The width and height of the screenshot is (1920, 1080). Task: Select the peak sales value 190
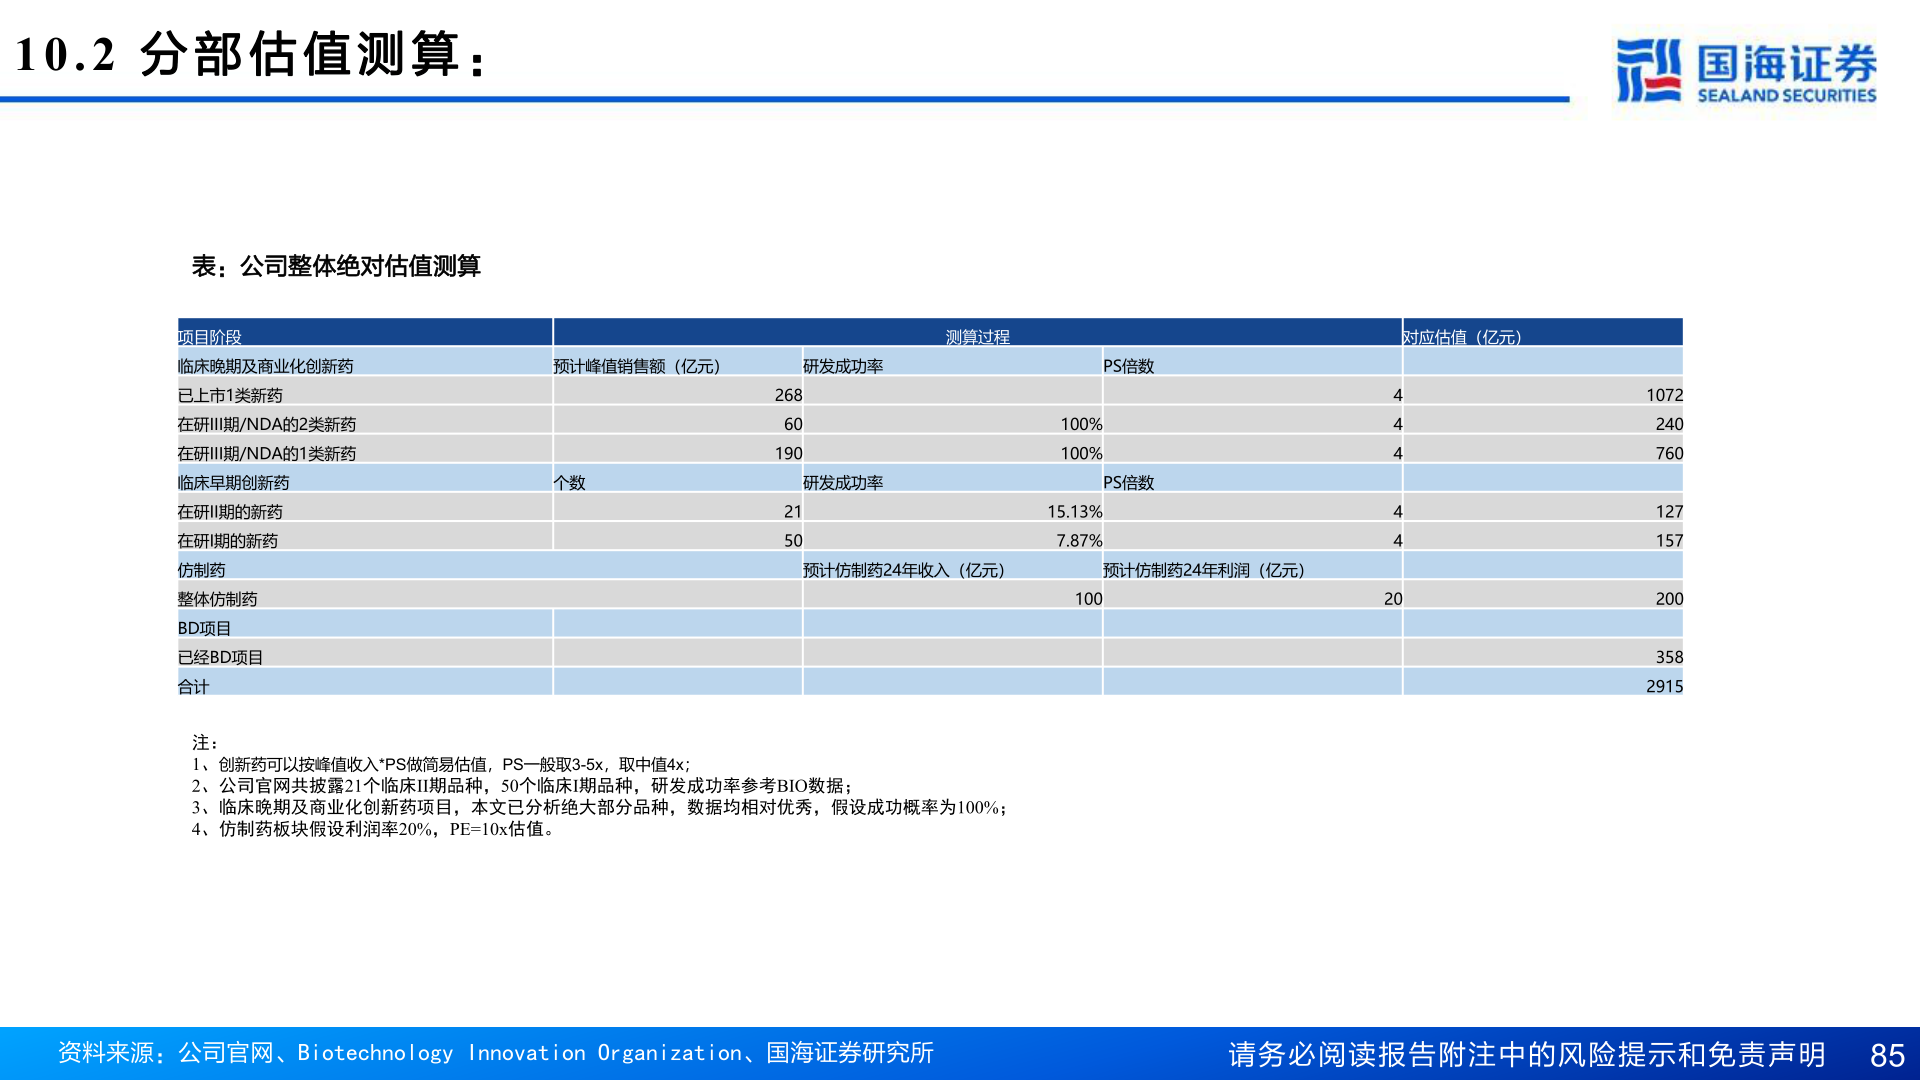click(x=788, y=453)
